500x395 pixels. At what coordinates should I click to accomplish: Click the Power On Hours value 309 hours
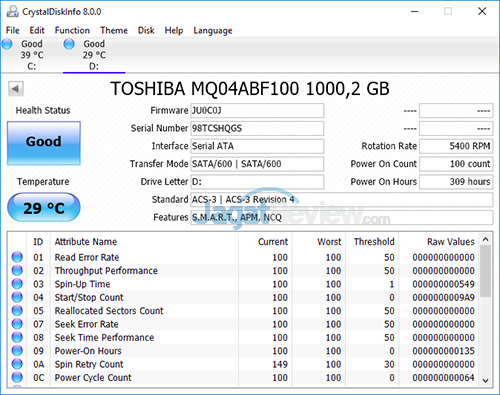tap(456, 182)
